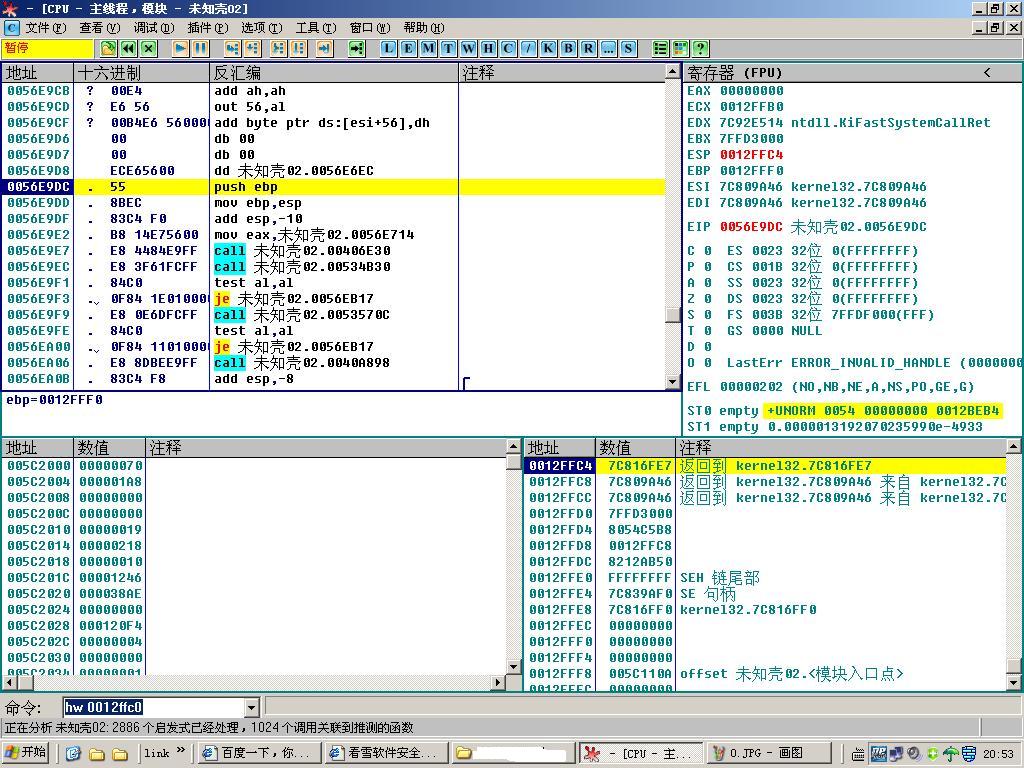Select ESP 0012FFC4 register value
This screenshot has width=1024, height=768.
752,155
